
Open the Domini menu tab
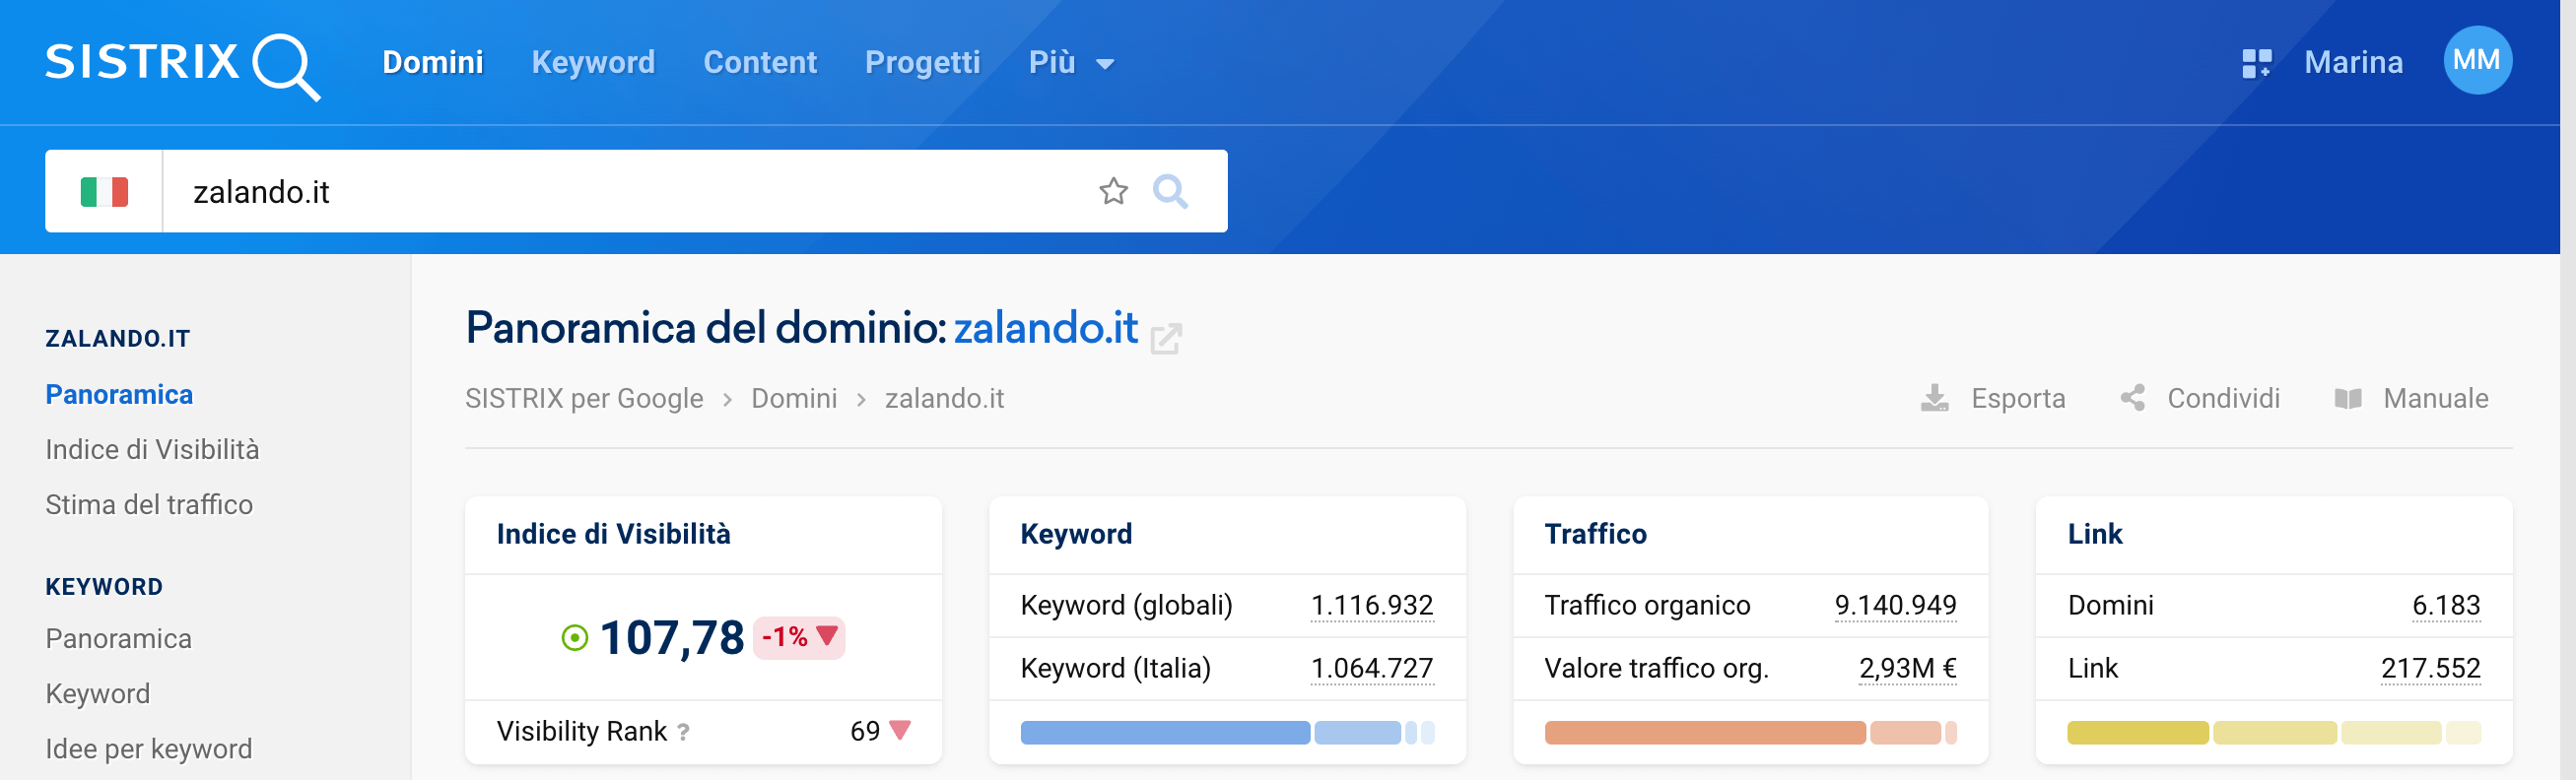click(x=432, y=62)
